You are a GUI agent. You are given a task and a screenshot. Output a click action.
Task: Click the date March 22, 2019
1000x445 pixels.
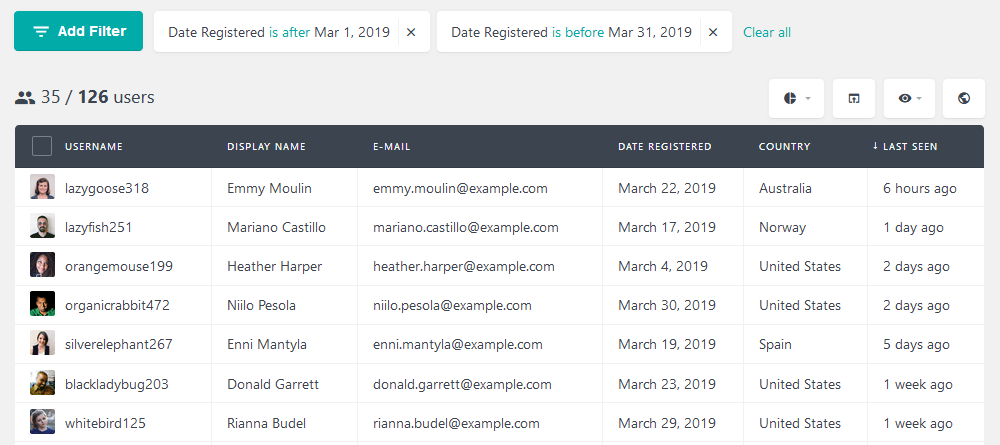pos(666,189)
